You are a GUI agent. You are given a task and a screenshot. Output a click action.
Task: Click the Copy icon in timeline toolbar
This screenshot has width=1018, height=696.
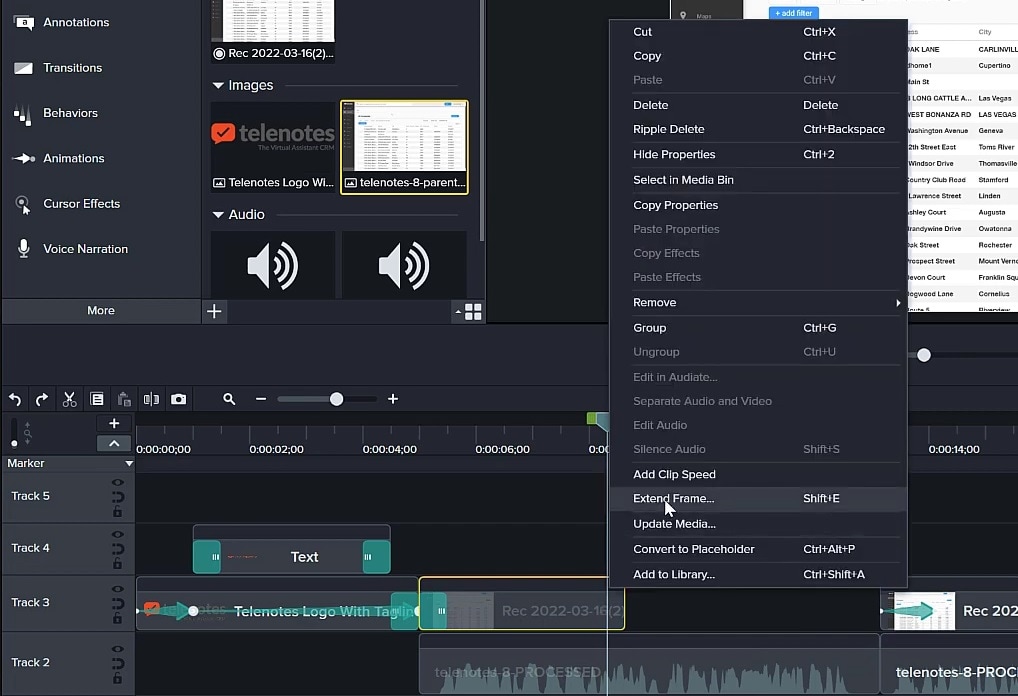pos(97,399)
